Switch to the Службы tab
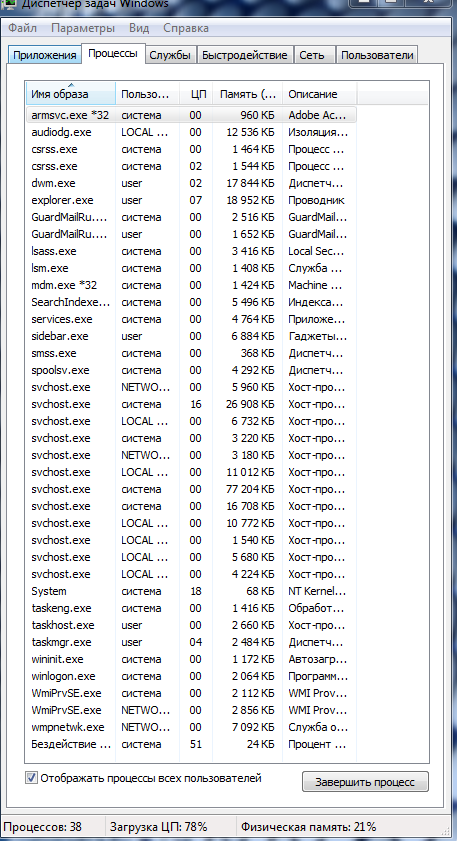 (170, 55)
